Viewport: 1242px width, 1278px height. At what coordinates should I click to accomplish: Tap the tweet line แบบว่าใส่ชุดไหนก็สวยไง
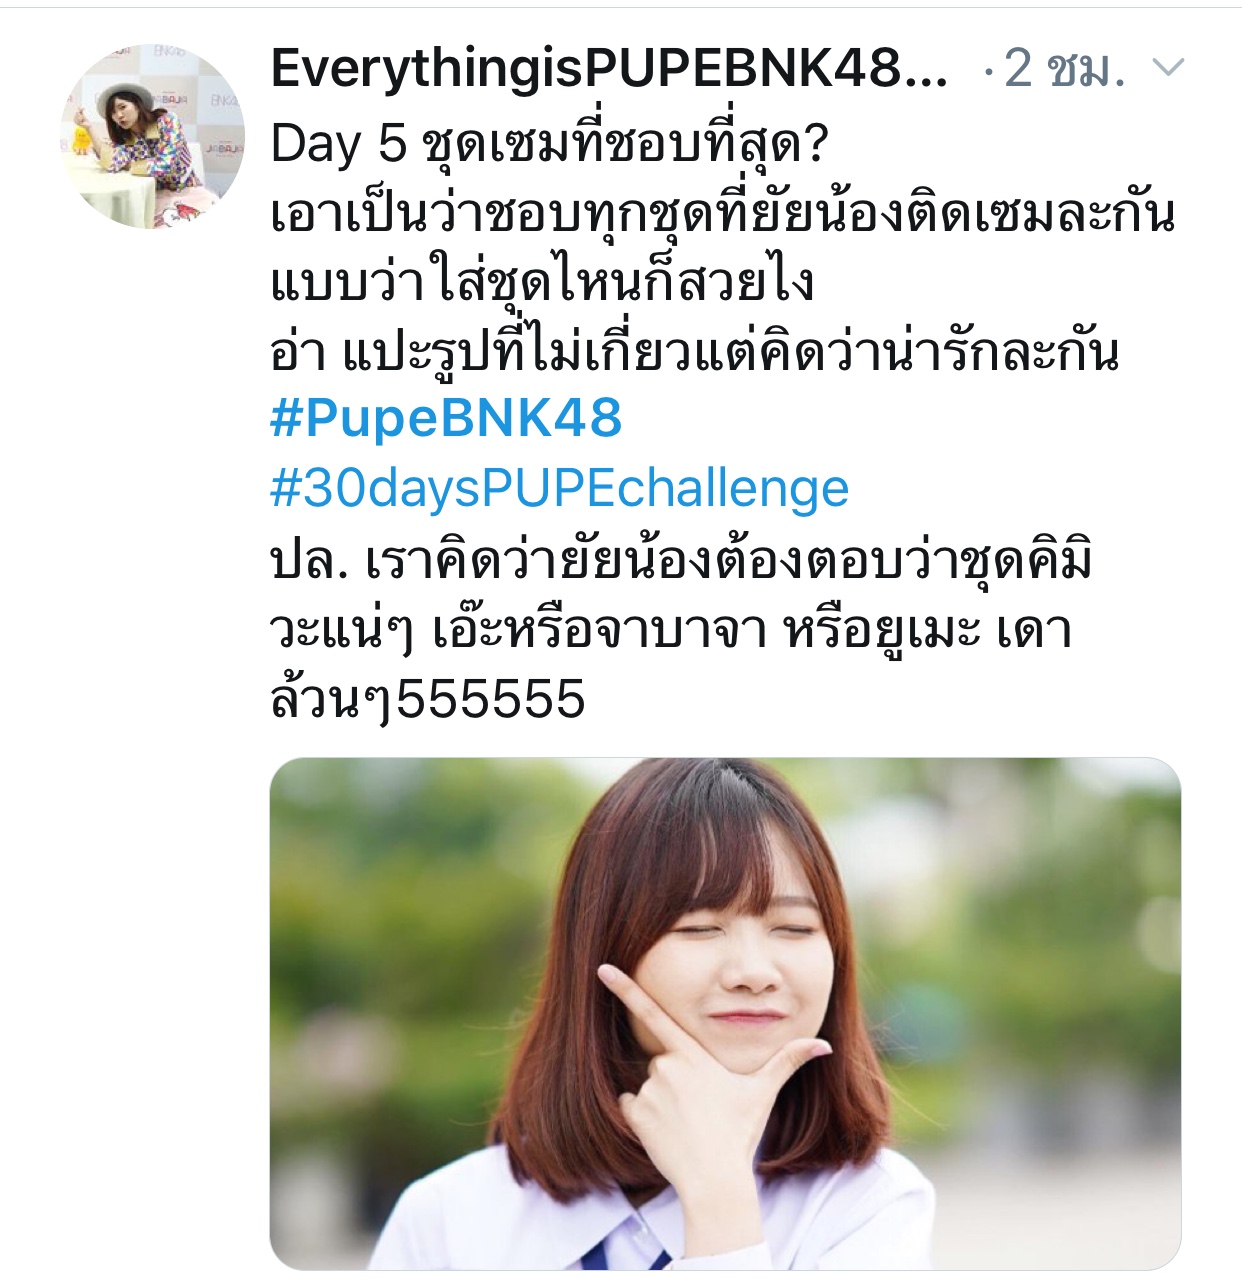pos(541,283)
